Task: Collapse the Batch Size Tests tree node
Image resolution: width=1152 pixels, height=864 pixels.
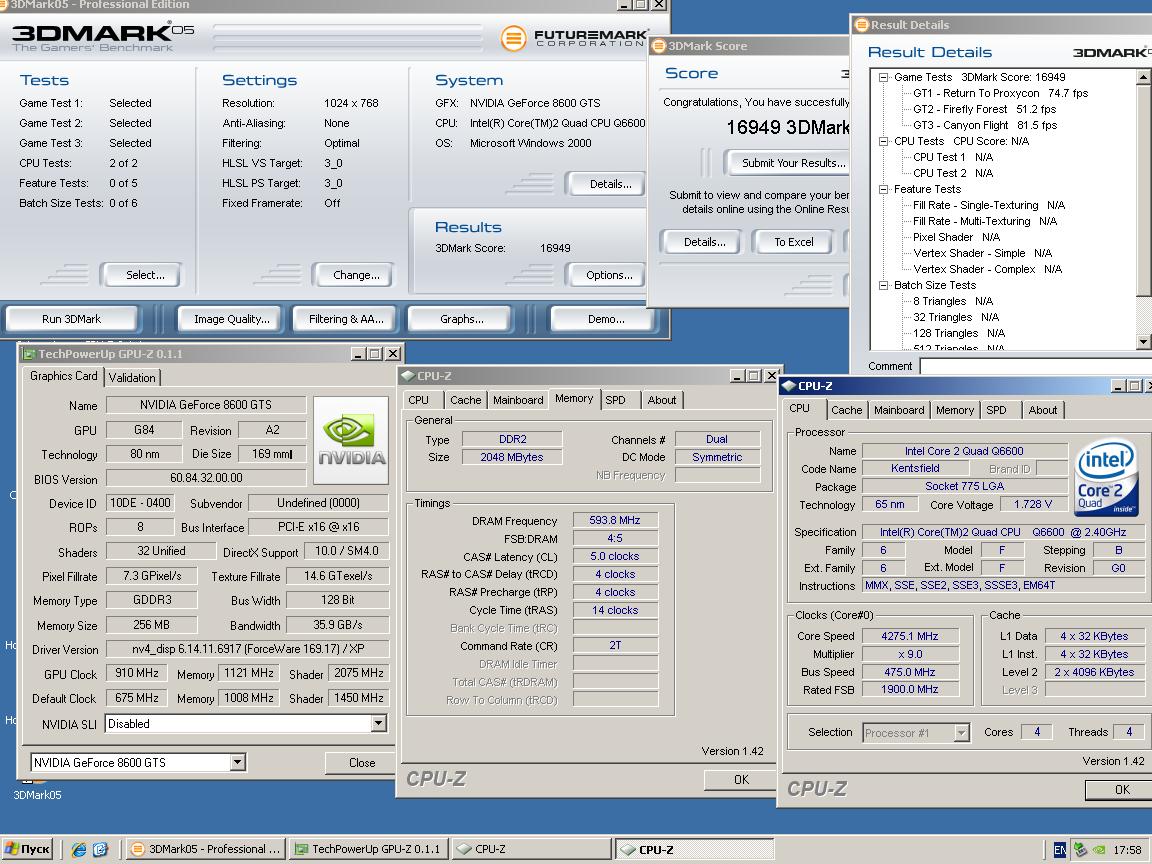Action: pos(884,285)
